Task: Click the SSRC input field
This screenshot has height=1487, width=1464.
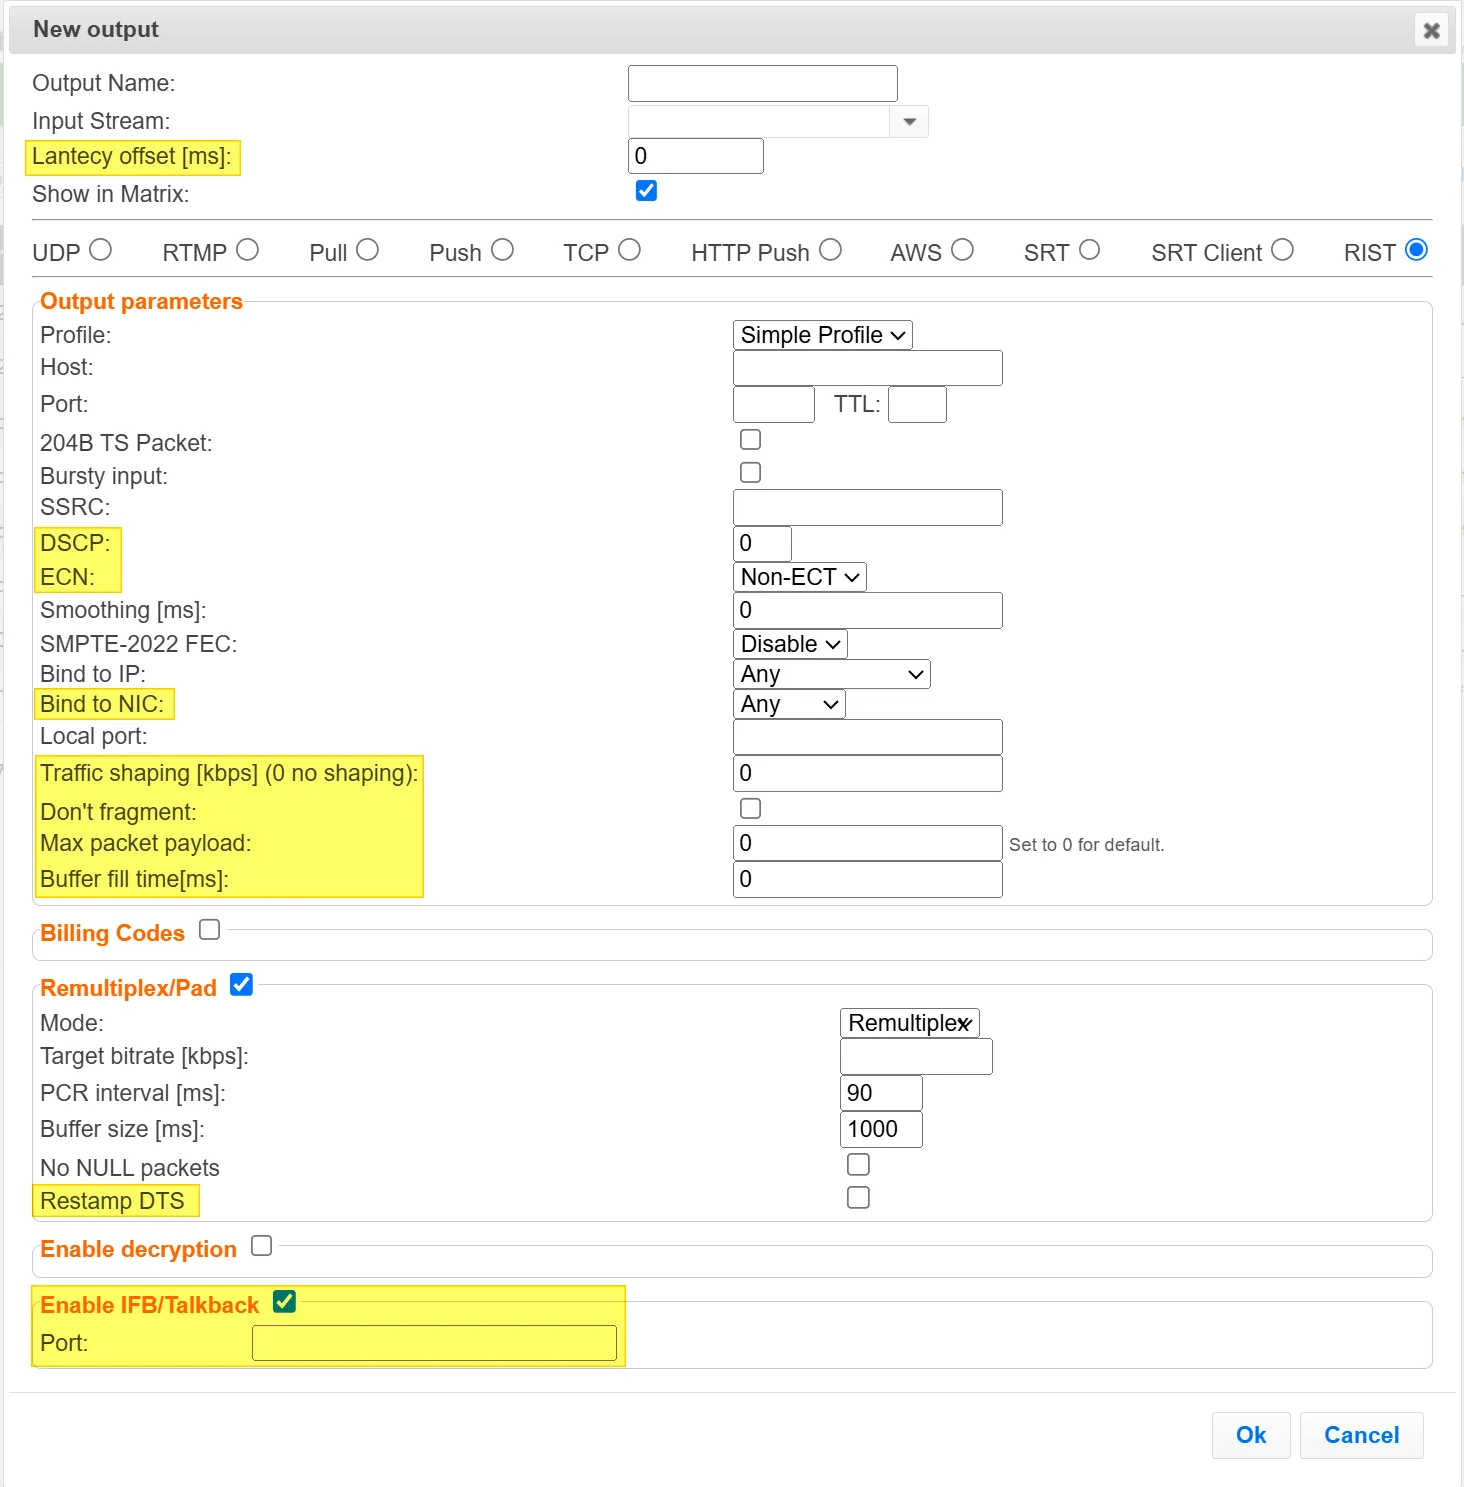Action: pyautogui.click(x=867, y=507)
